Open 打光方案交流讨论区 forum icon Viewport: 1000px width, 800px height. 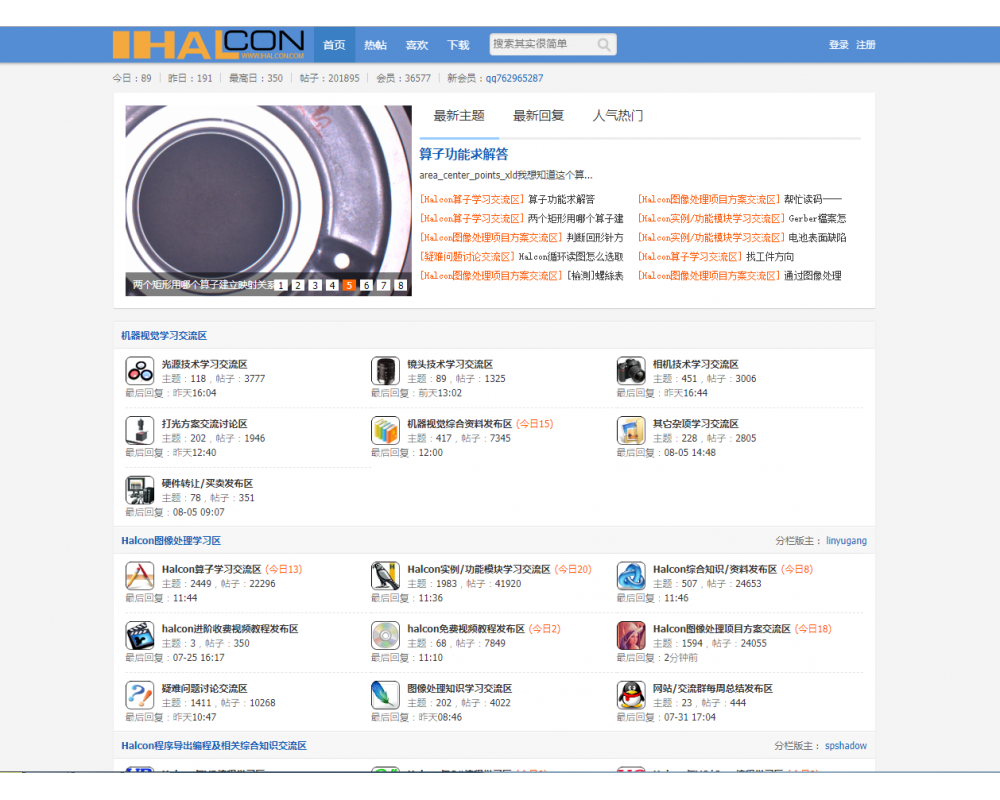140,430
